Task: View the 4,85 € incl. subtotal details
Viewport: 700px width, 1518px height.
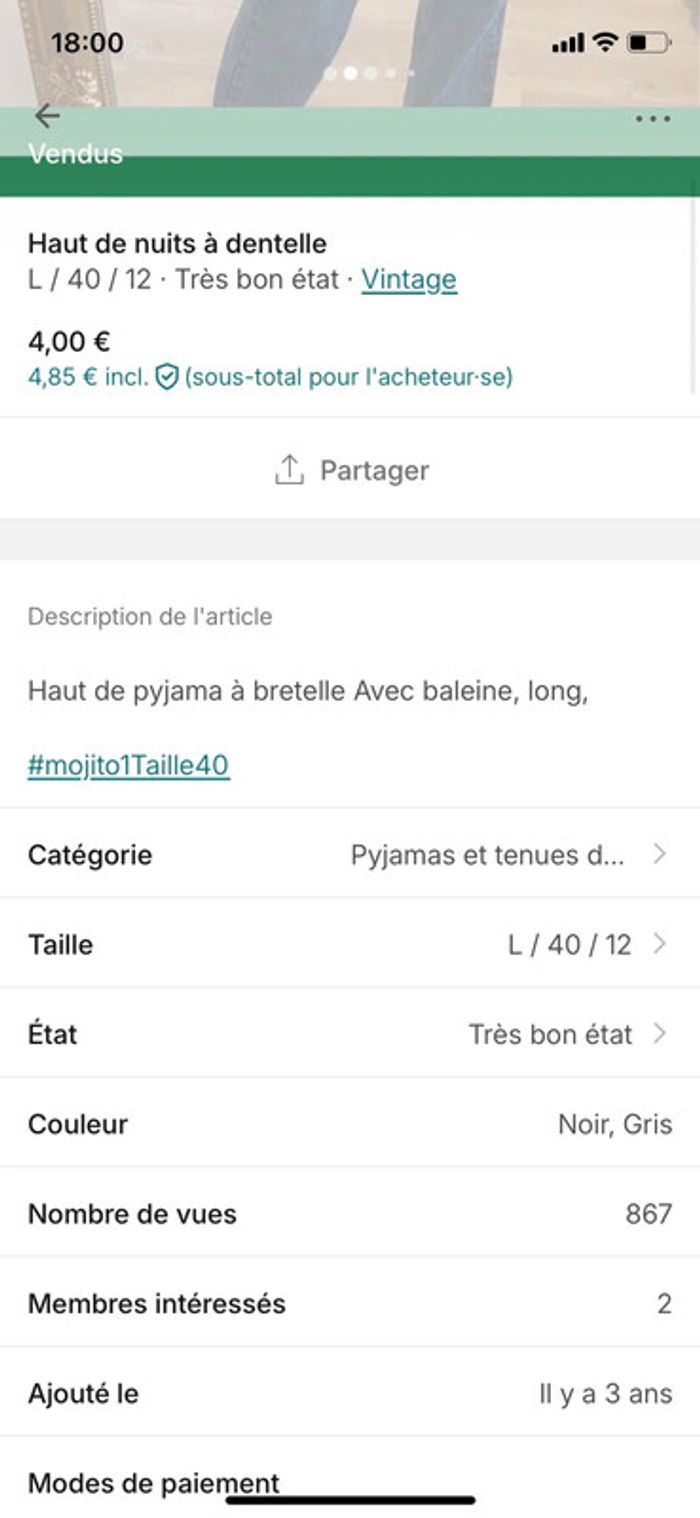Action: click(88, 378)
